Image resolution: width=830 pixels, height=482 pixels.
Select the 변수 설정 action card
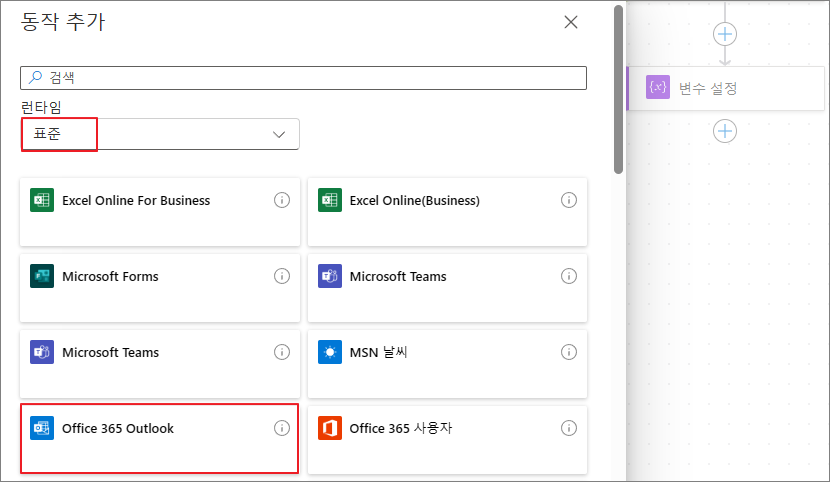pos(726,88)
